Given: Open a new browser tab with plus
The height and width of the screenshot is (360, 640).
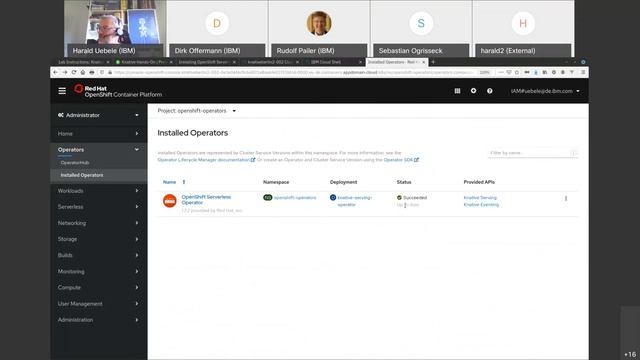Looking at the screenshot, I should tap(433, 62).
